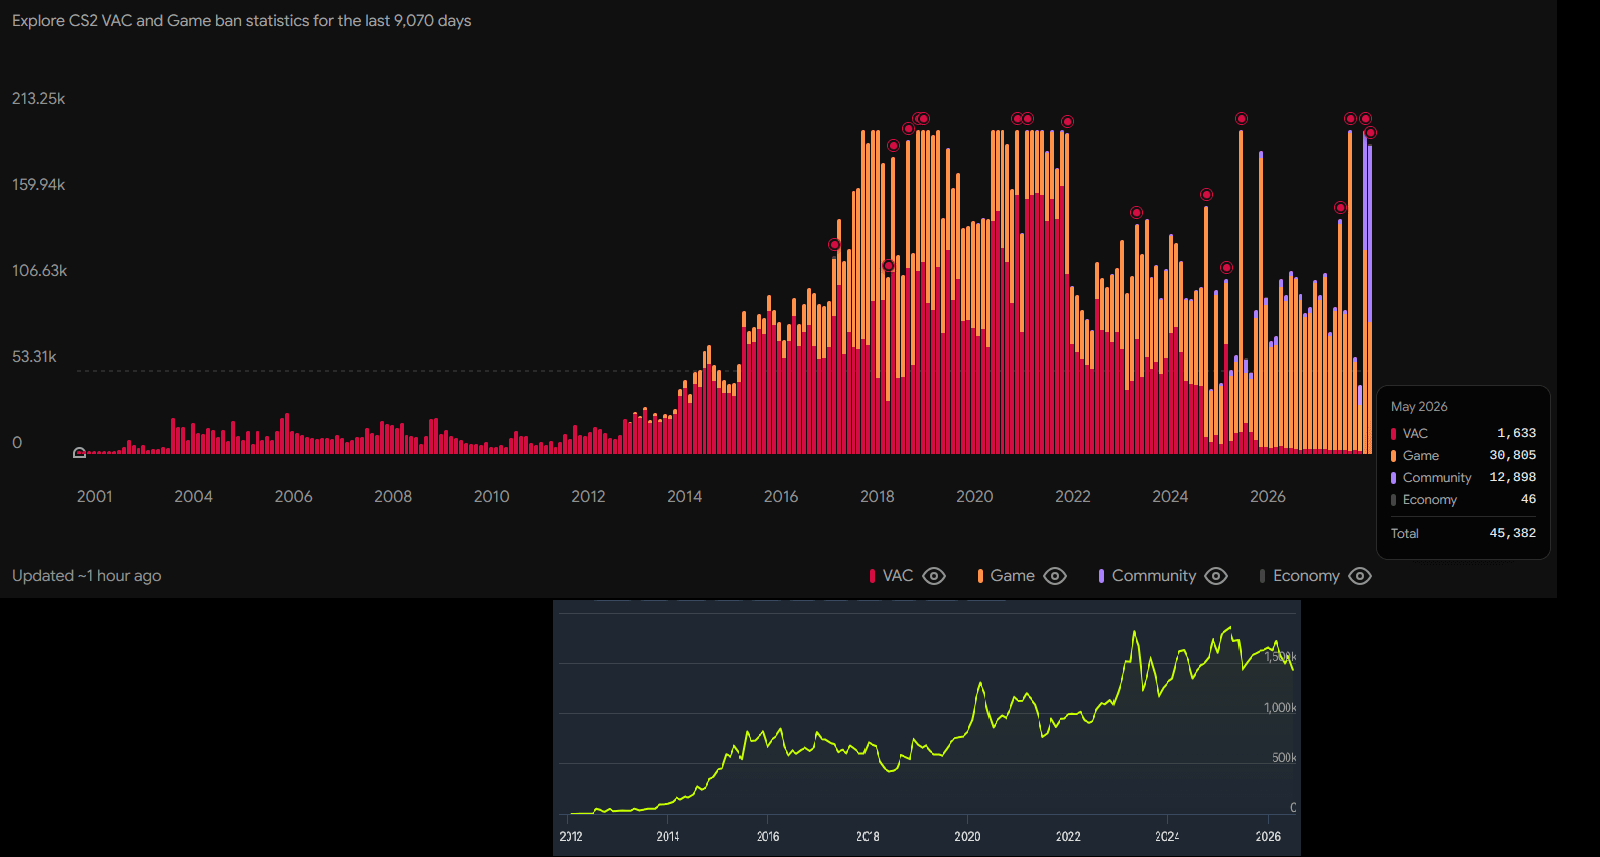The height and width of the screenshot is (857, 1600).
Task: Click the orange Game swatch in the tooltip
Action: coord(1393,456)
